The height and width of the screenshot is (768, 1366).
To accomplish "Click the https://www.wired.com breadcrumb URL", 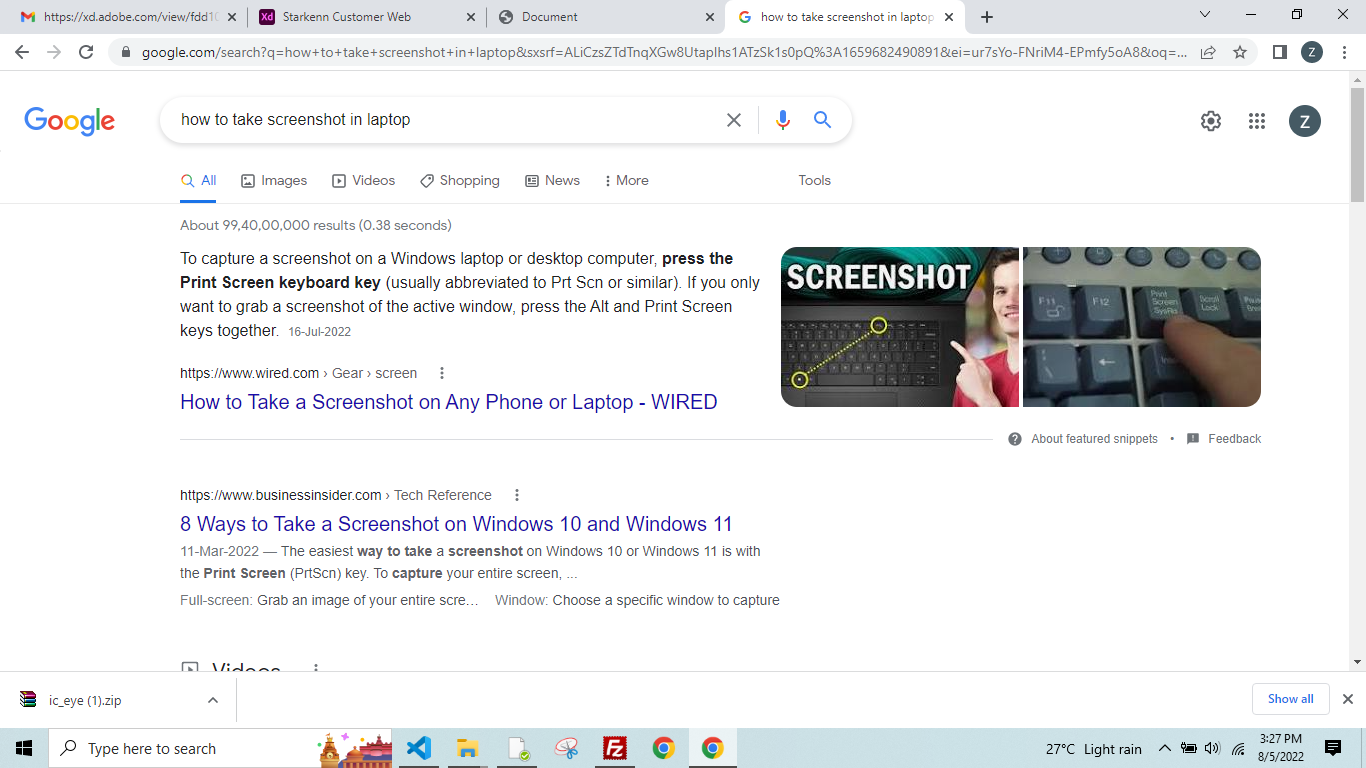I will [249, 373].
